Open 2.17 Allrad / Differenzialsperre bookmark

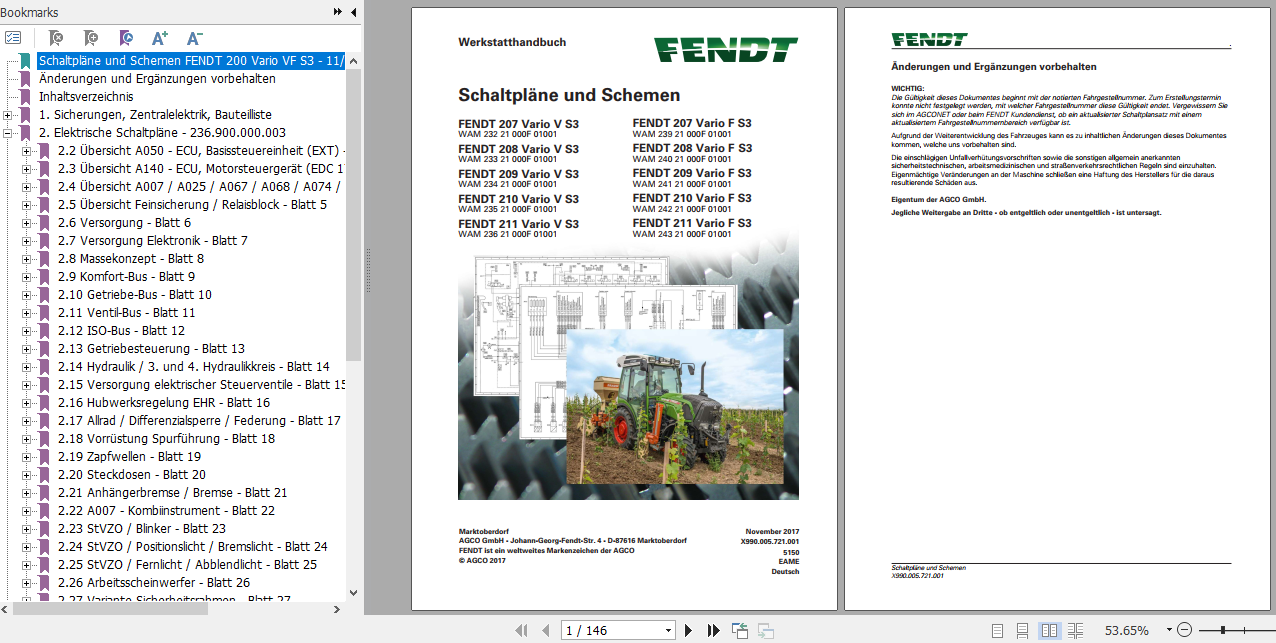199,421
